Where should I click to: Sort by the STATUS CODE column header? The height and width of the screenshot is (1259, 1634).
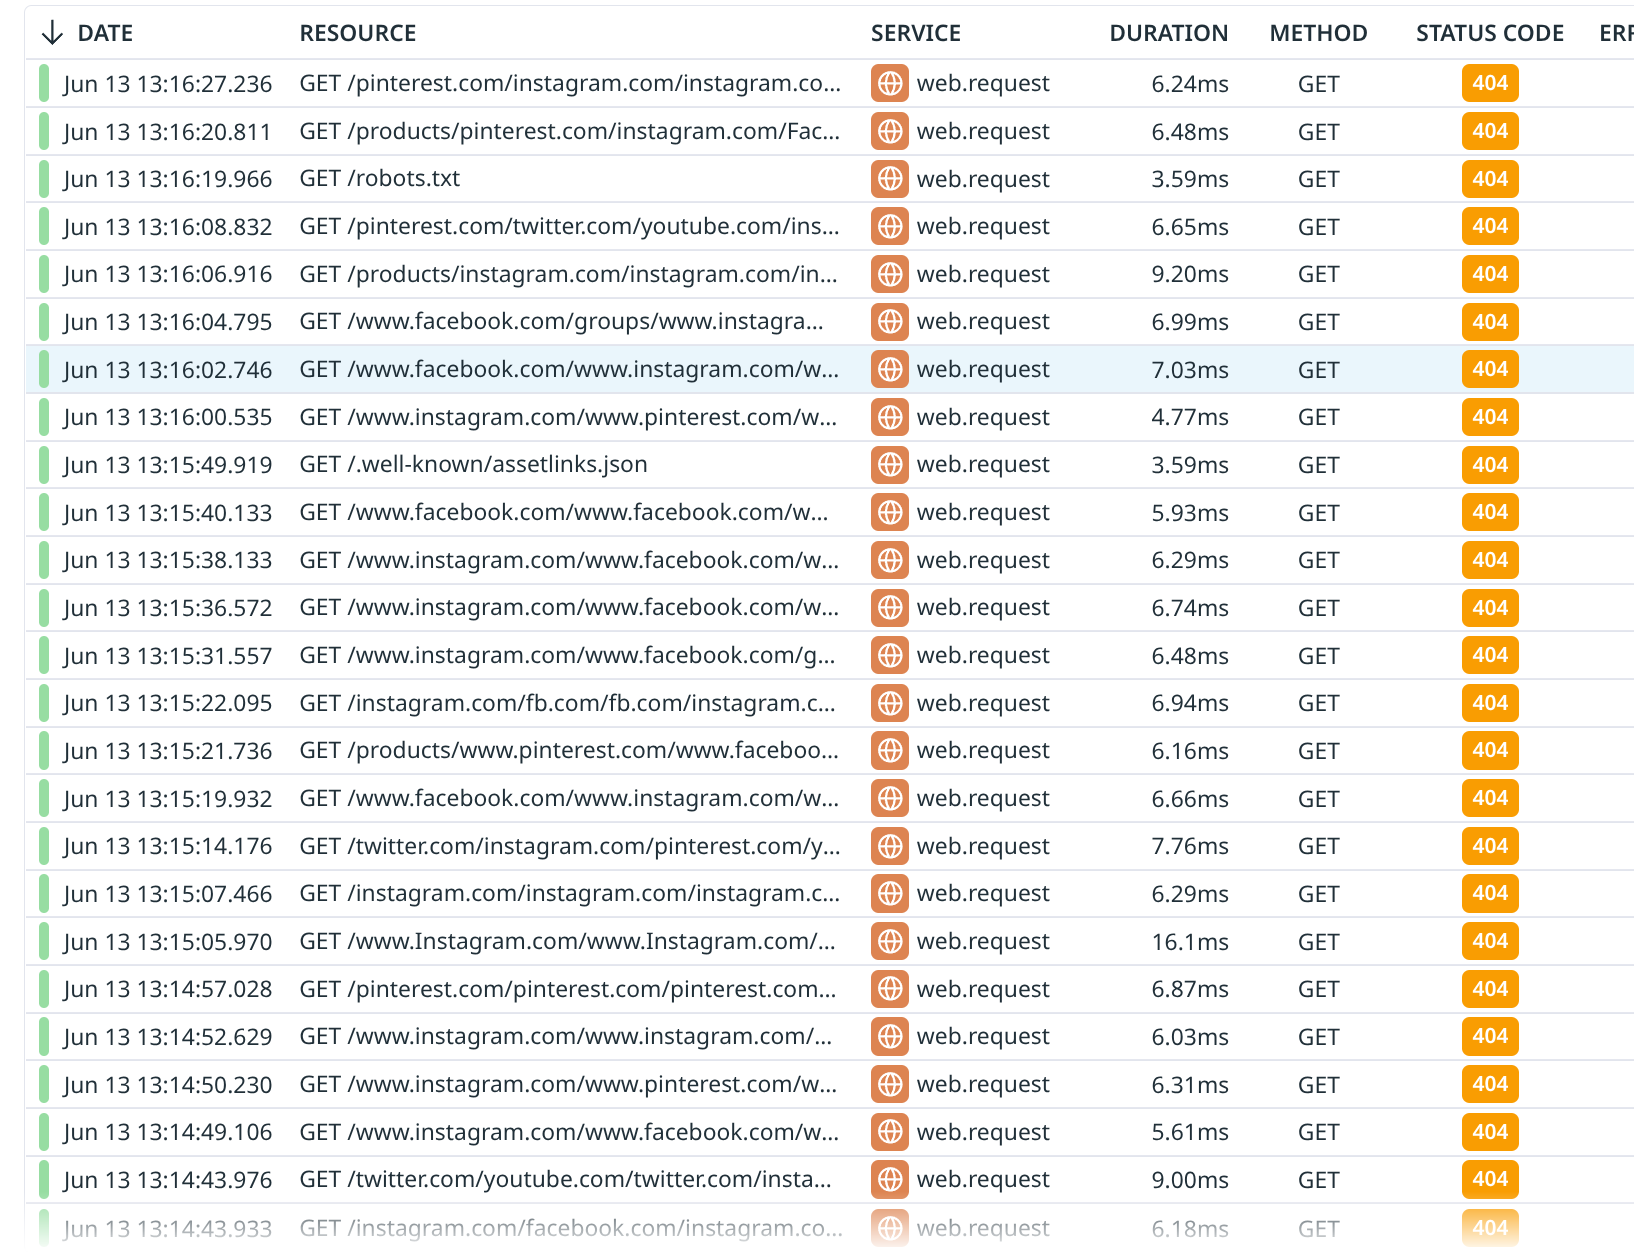point(1490,33)
